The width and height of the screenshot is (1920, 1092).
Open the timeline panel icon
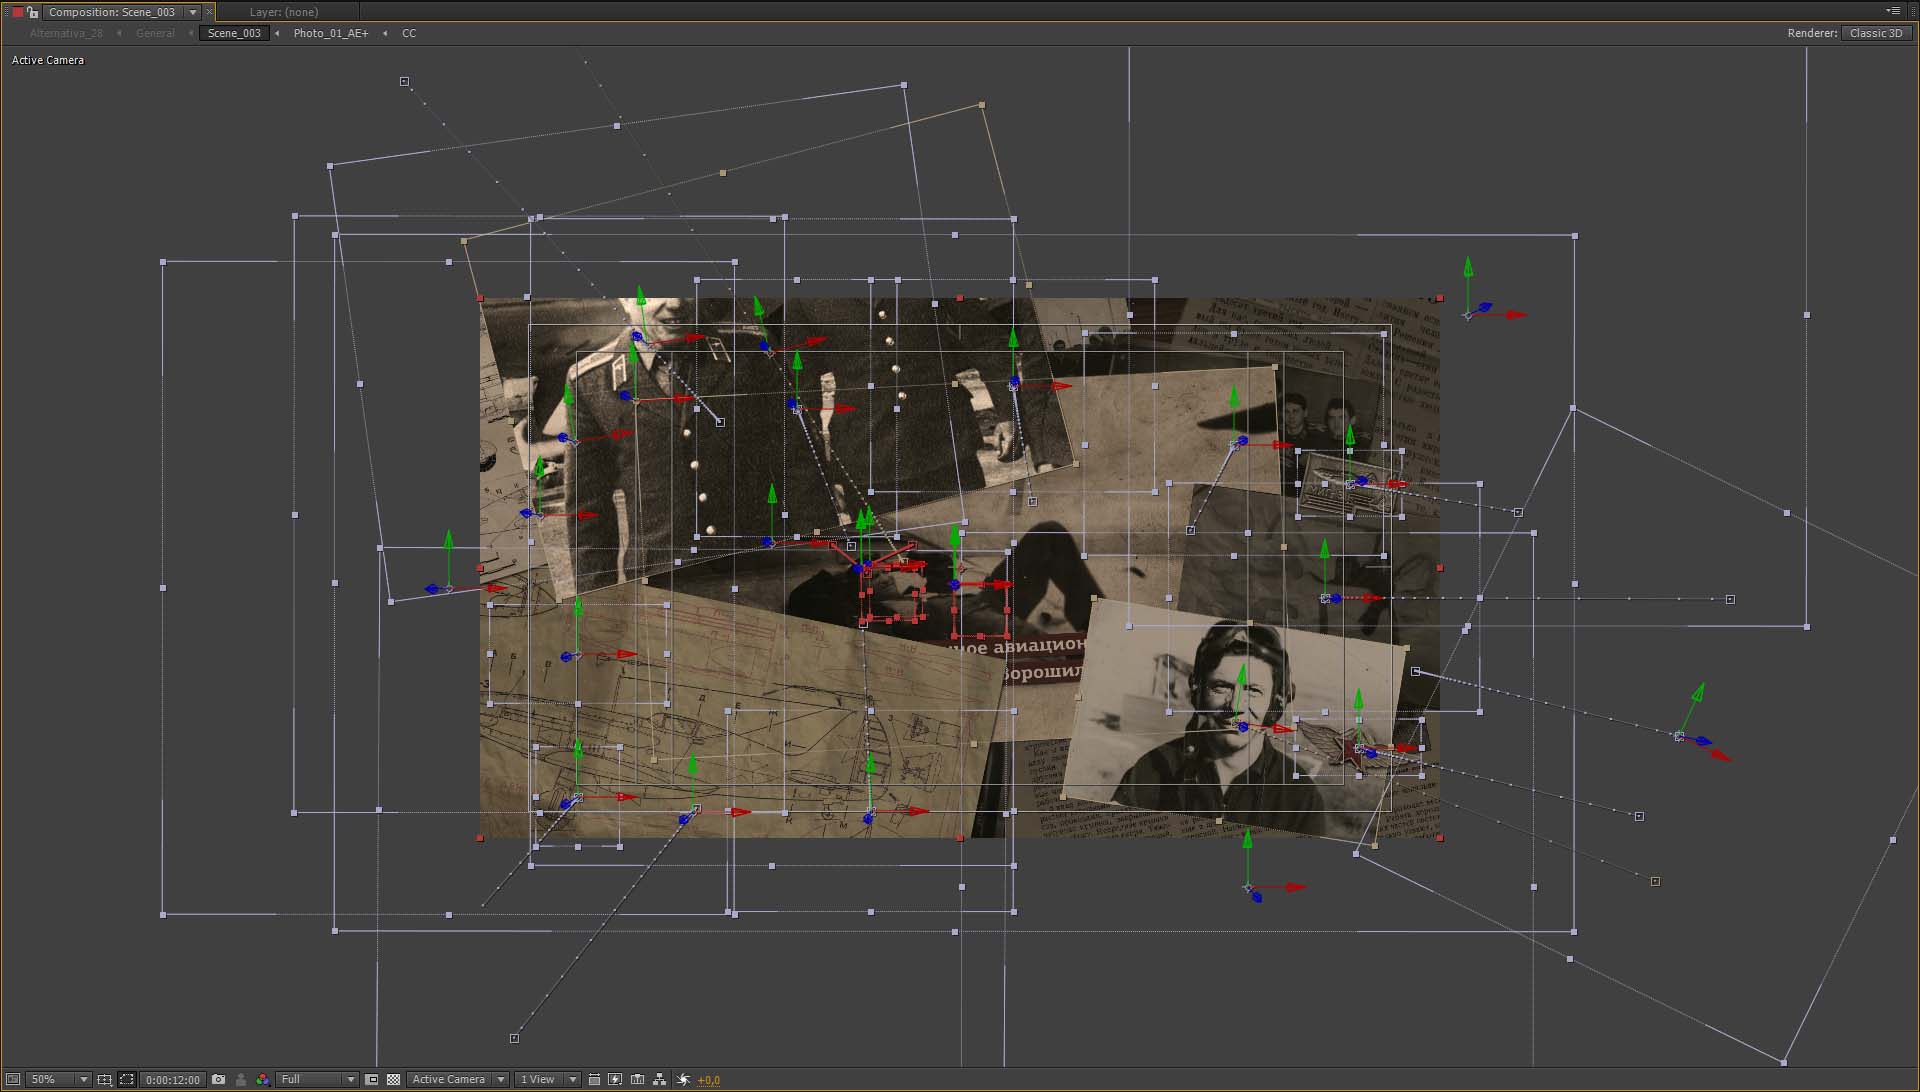click(637, 1080)
